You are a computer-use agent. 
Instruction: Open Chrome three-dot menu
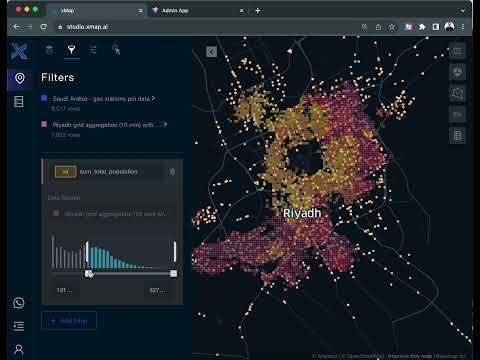(x=463, y=27)
